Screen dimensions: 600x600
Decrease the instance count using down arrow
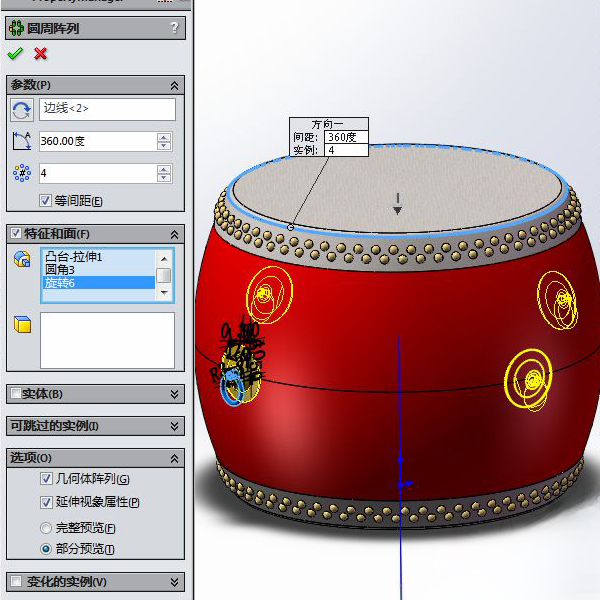pos(164,178)
